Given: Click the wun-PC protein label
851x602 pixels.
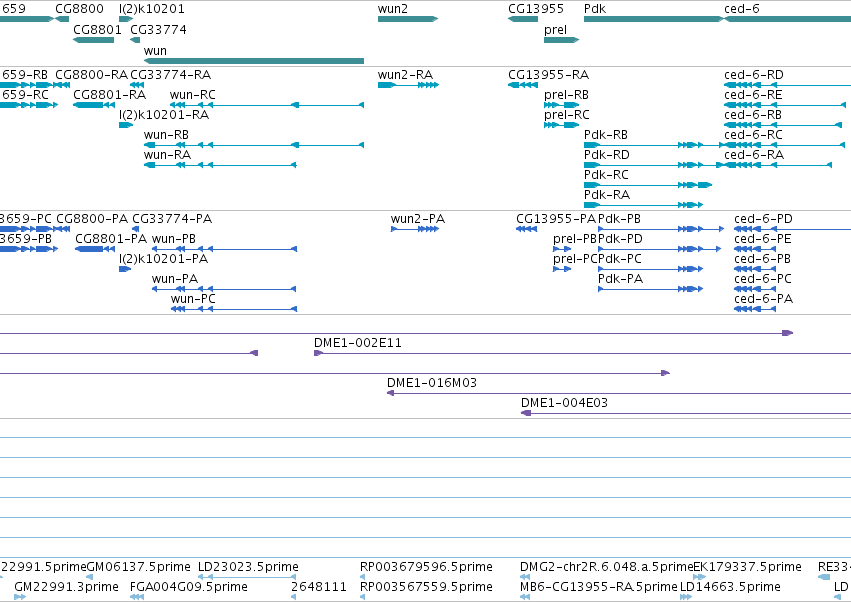Looking at the screenshot, I should [x=193, y=299].
